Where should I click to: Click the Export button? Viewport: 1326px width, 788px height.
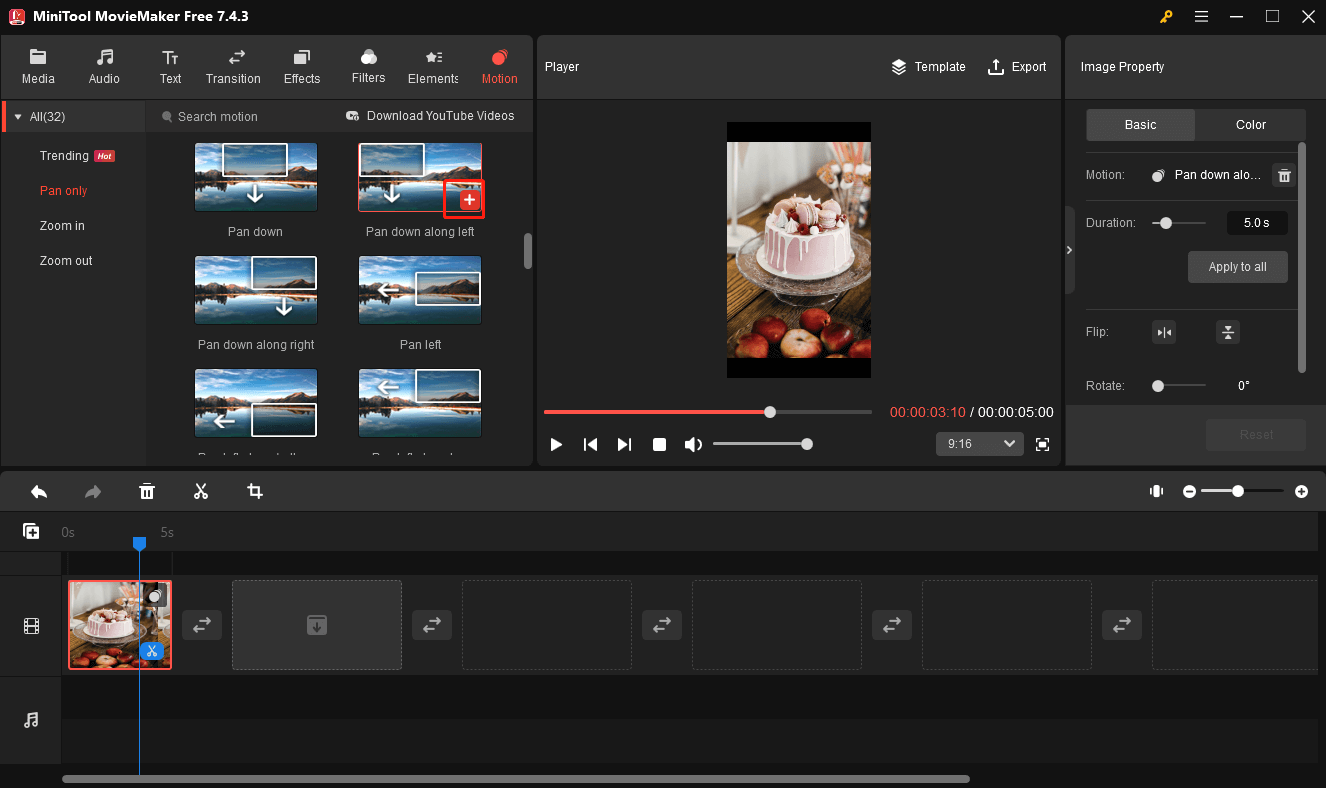[x=1017, y=67]
